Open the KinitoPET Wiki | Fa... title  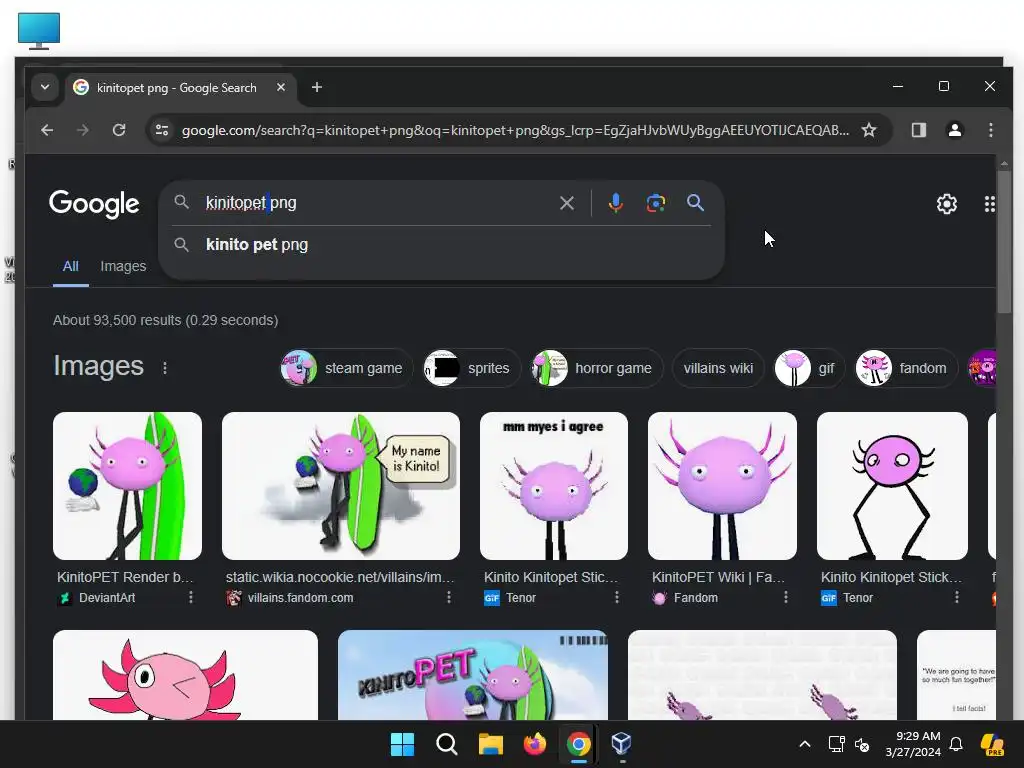[x=718, y=577]
